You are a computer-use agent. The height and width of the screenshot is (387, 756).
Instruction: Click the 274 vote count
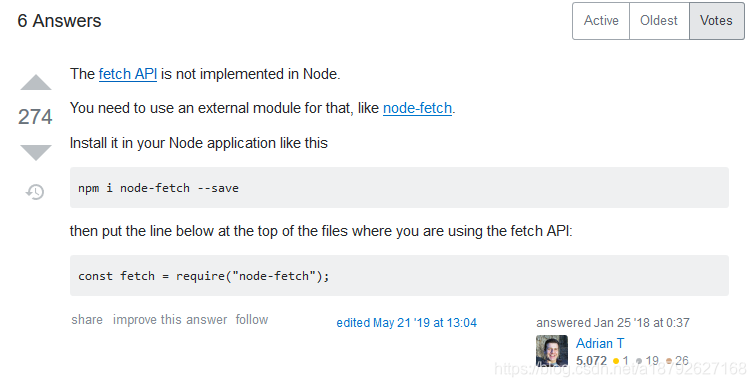coord(35,117)
